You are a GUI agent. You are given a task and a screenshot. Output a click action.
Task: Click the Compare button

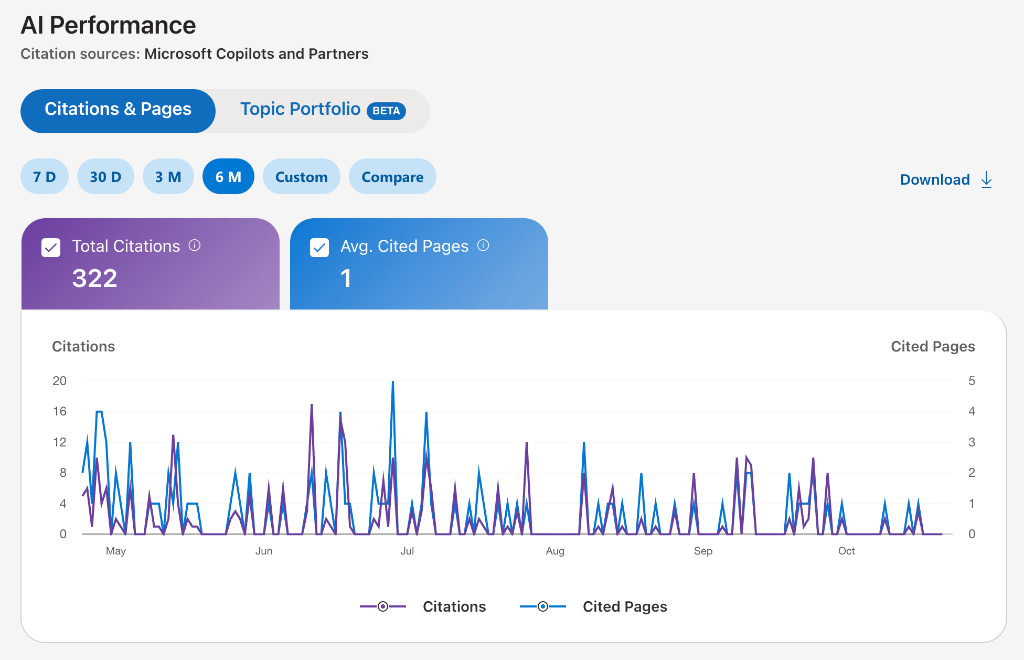392,177
